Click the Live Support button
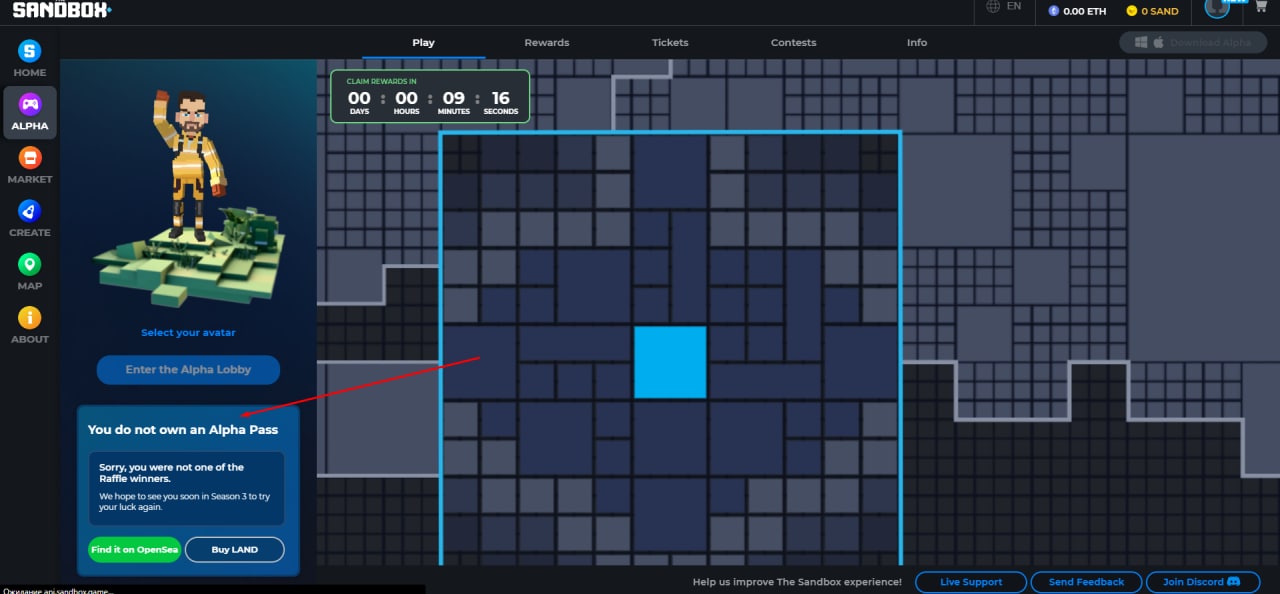This screenshot has height=594, width=1280. click(x=971, y=582)
